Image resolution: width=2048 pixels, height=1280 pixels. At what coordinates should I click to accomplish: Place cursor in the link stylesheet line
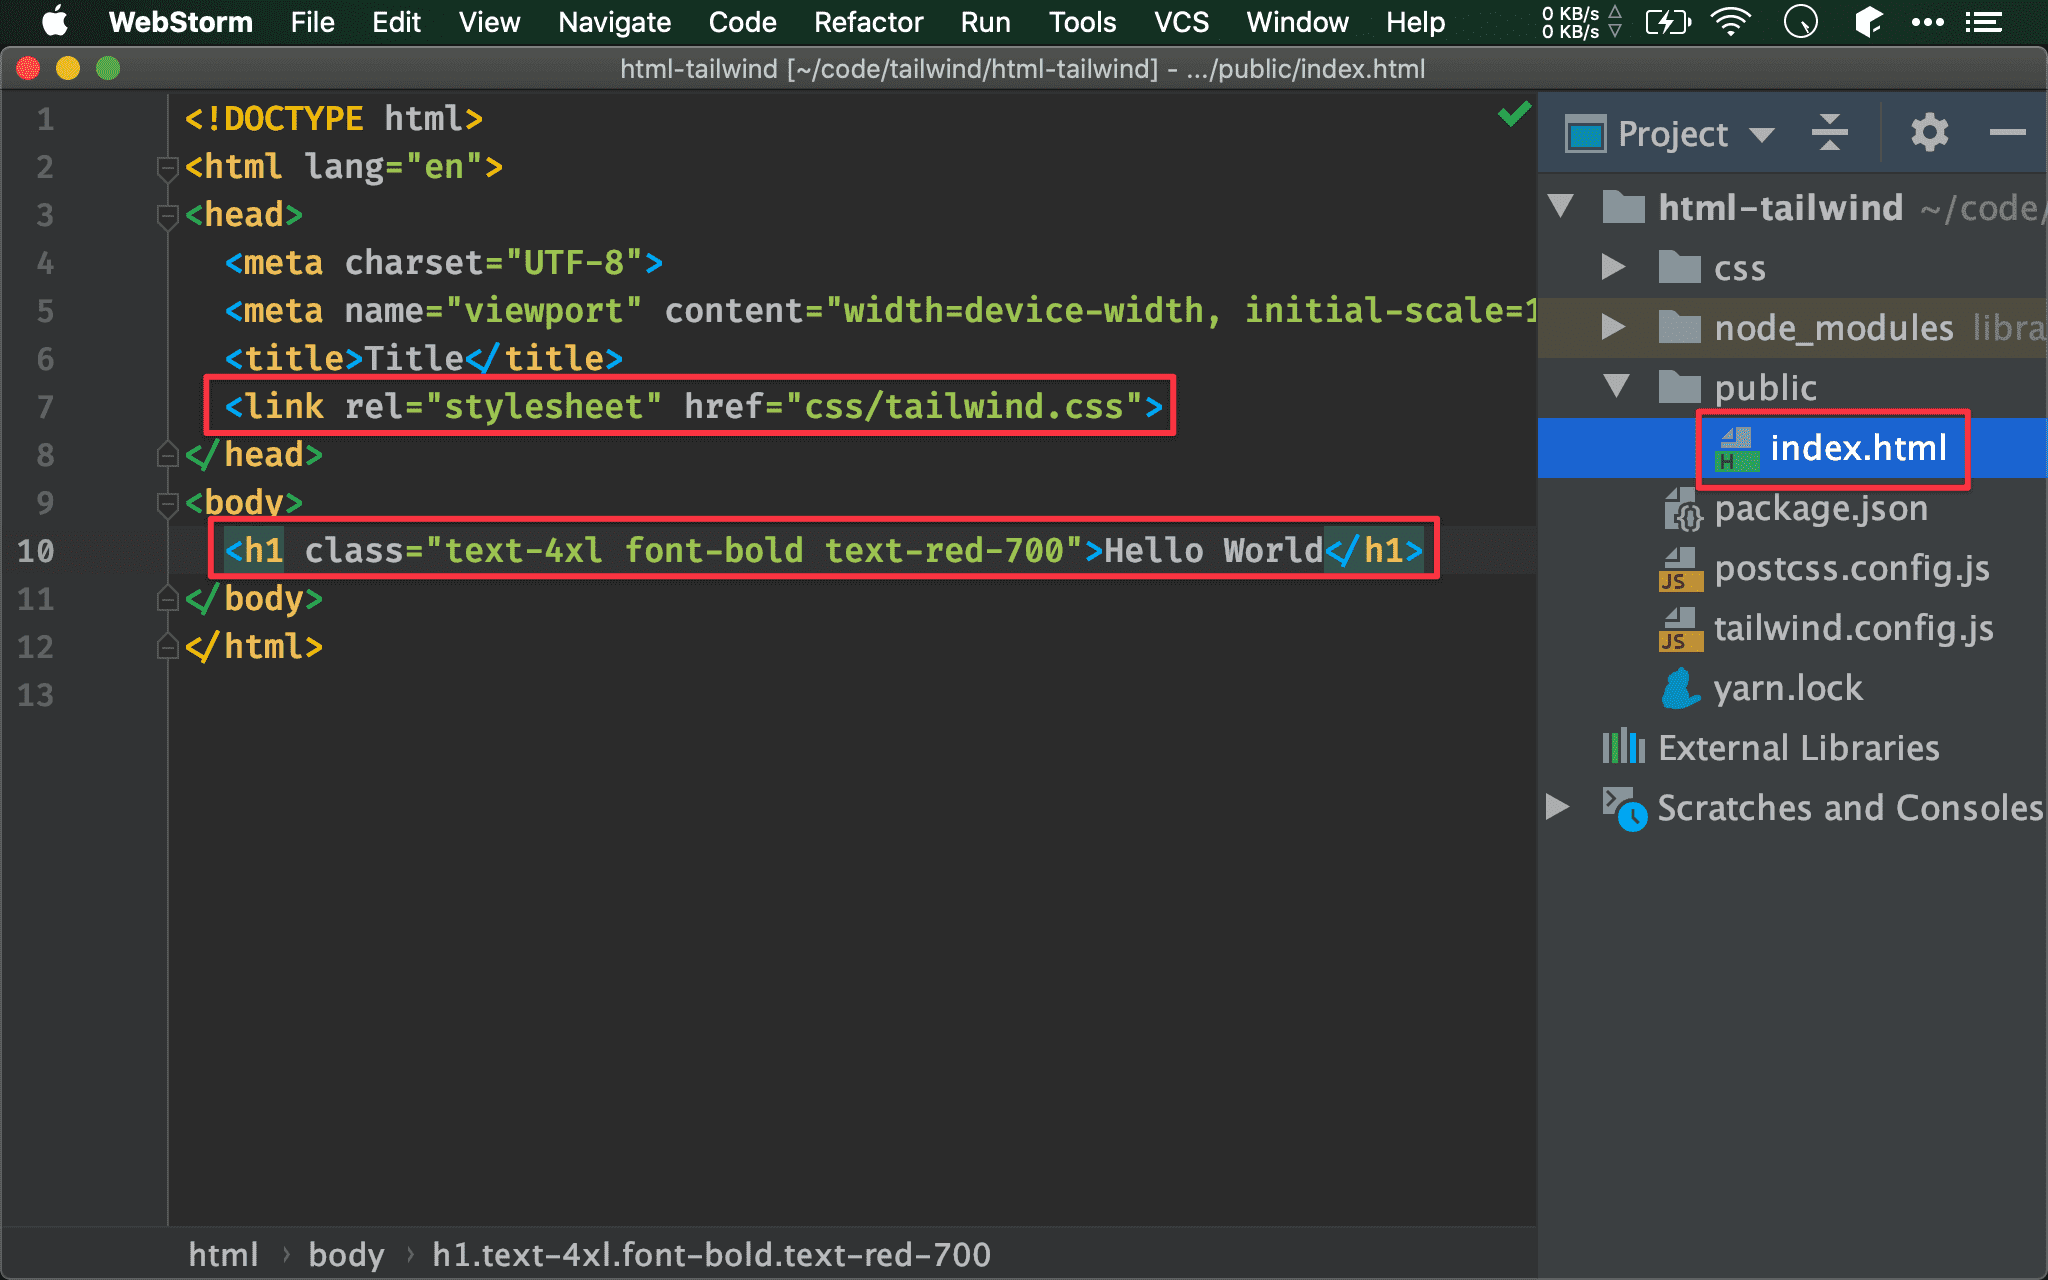(693, 407)
